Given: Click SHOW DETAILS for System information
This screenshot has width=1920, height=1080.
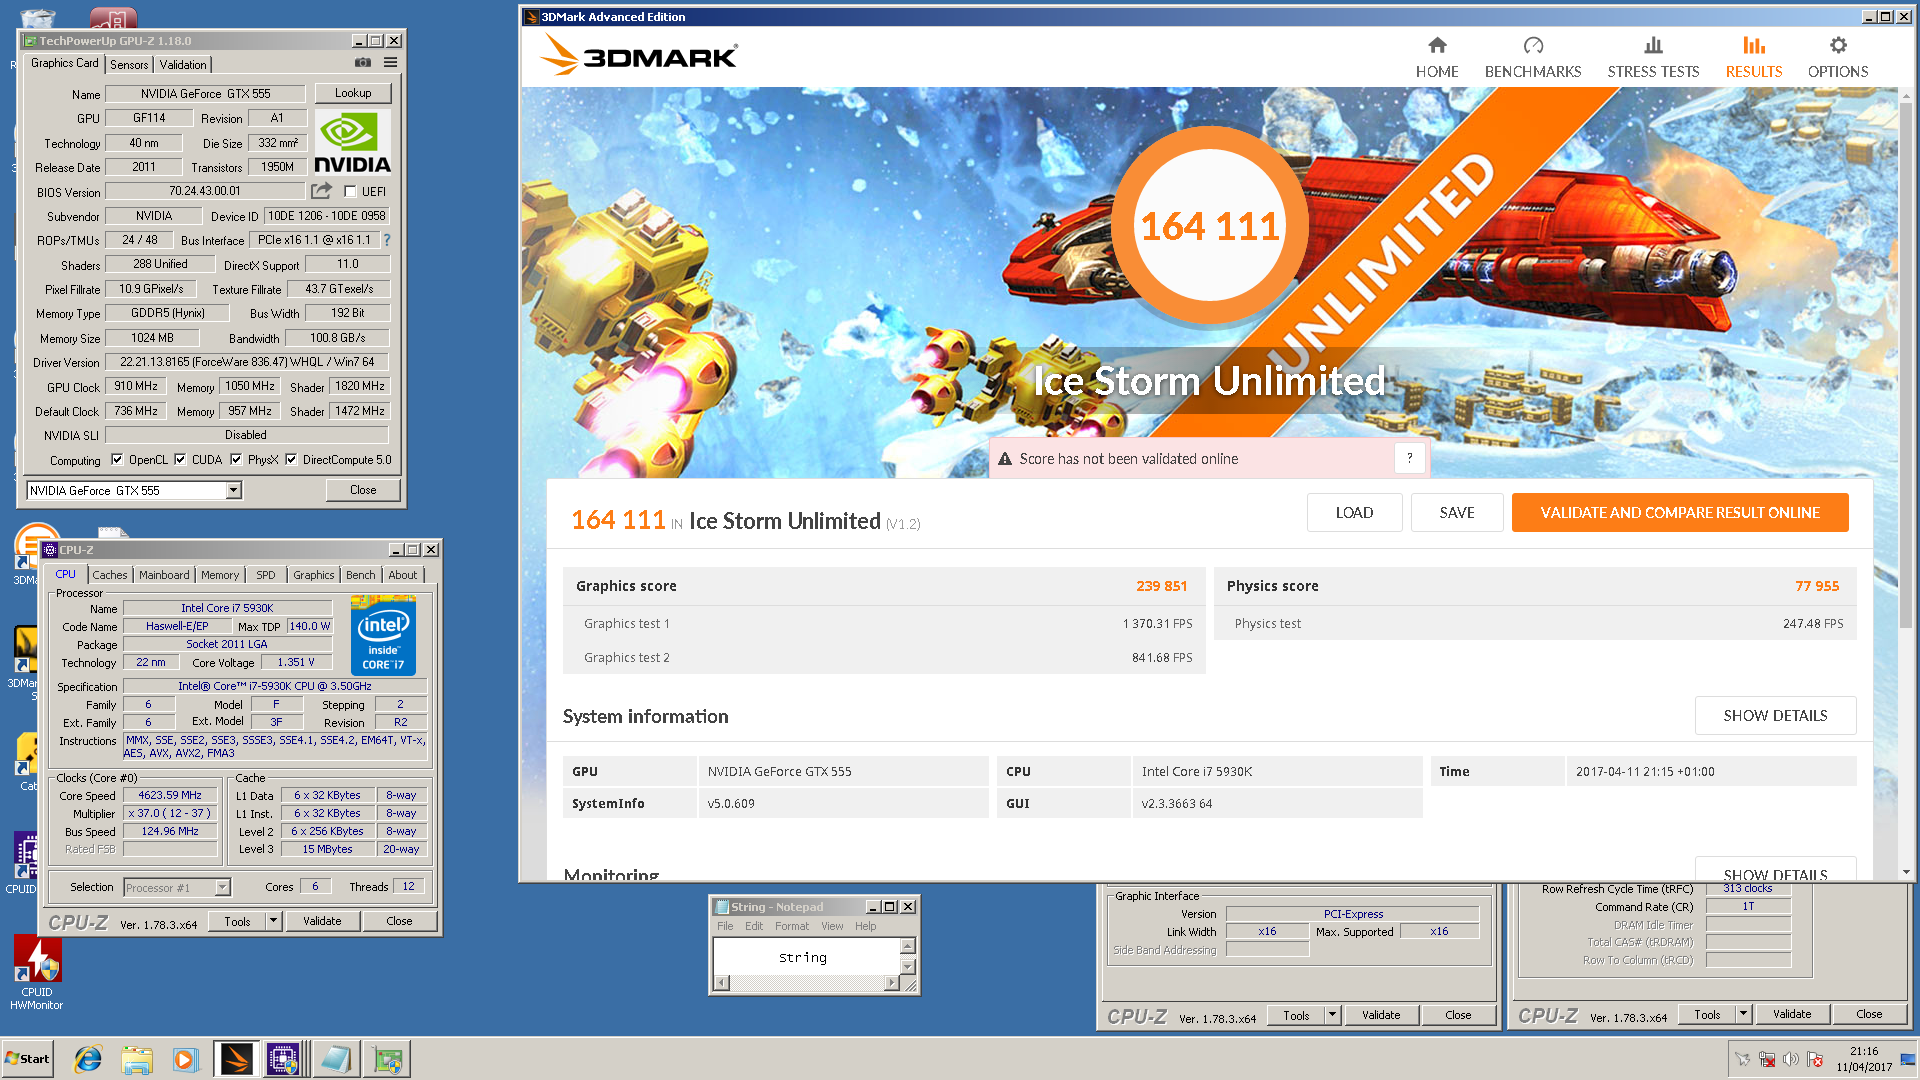Looking at the screenshot, I should (x=1775, y=715).
